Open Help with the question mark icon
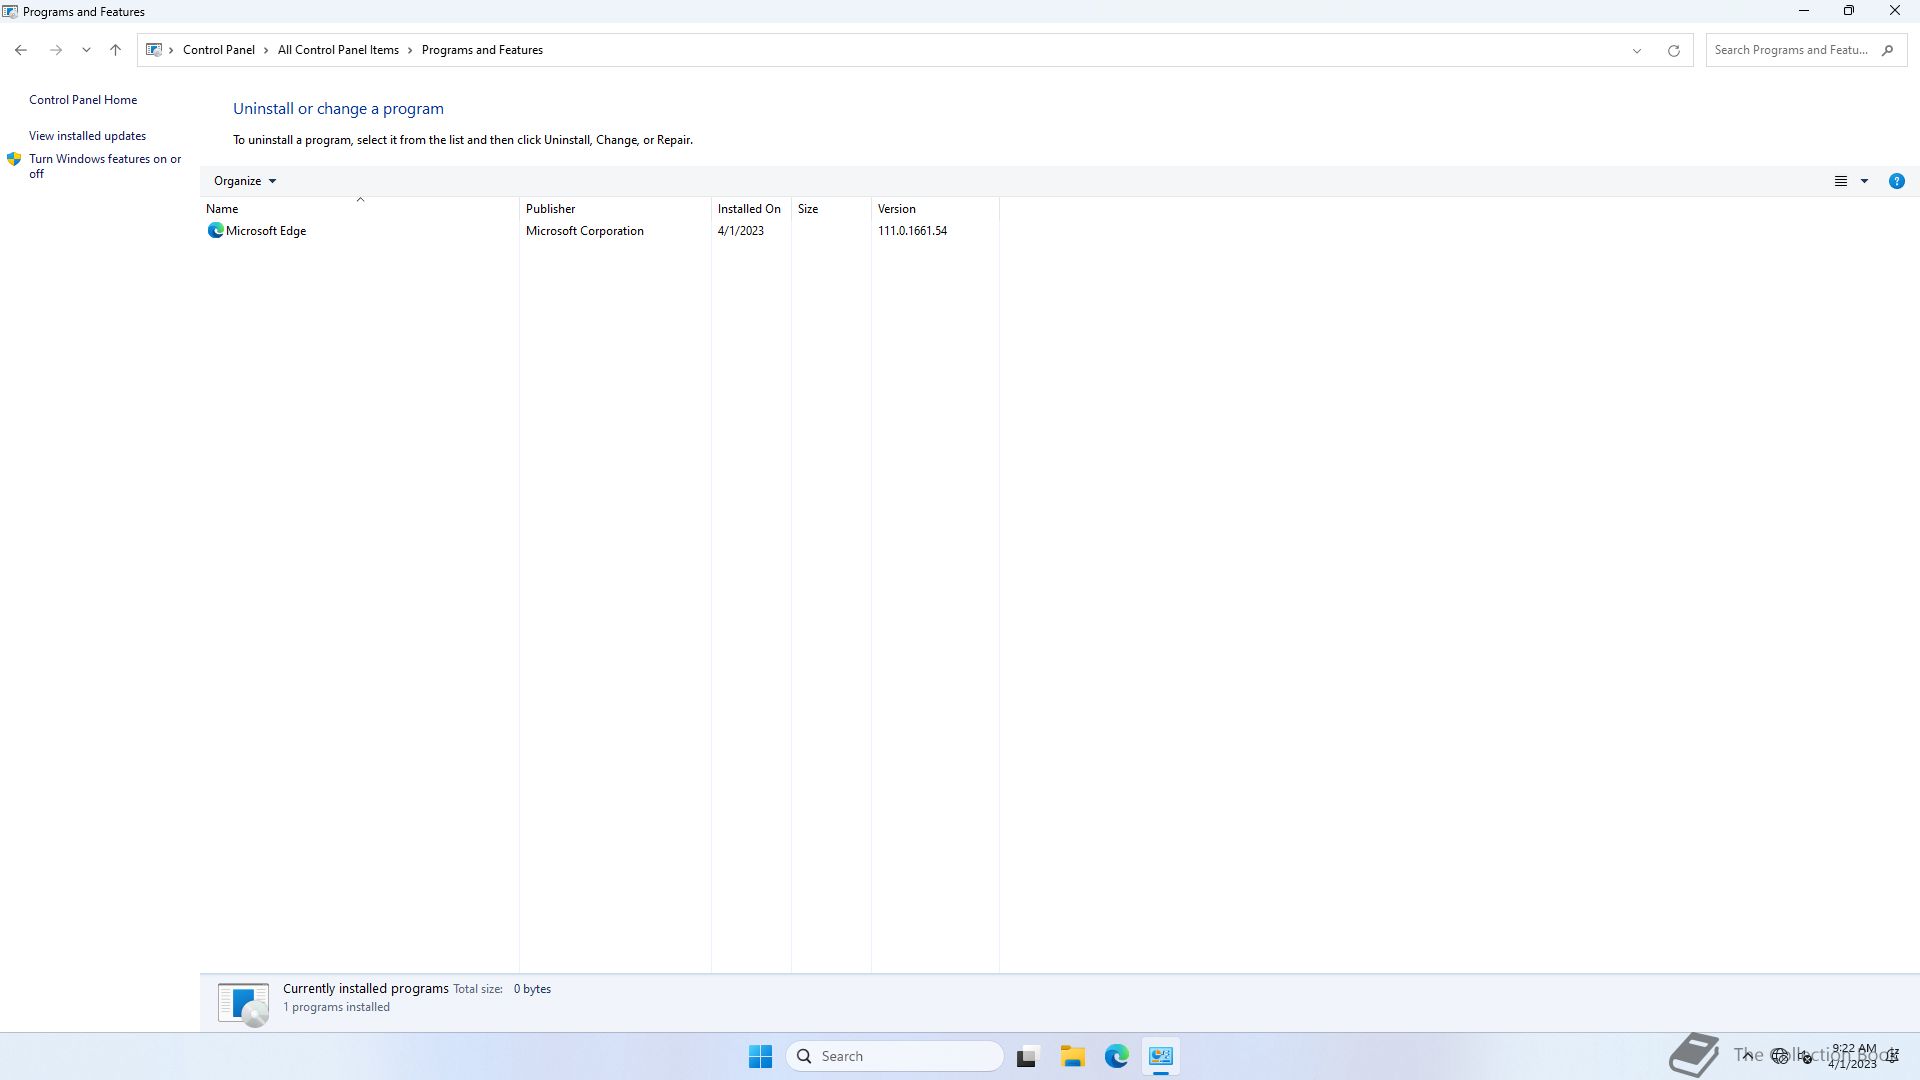The height and width of the screenshot is (1080, 1920). [x=1896, y=181]
